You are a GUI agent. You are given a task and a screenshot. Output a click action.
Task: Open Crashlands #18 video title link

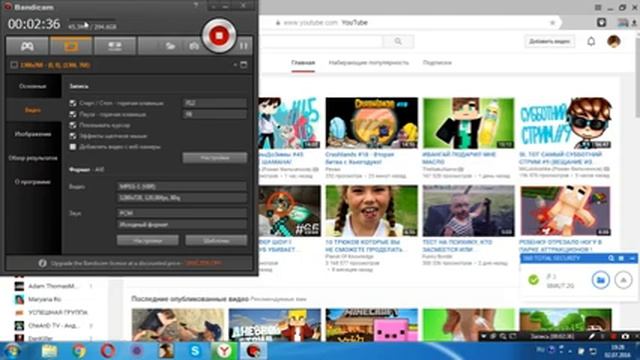pos(359,158)
